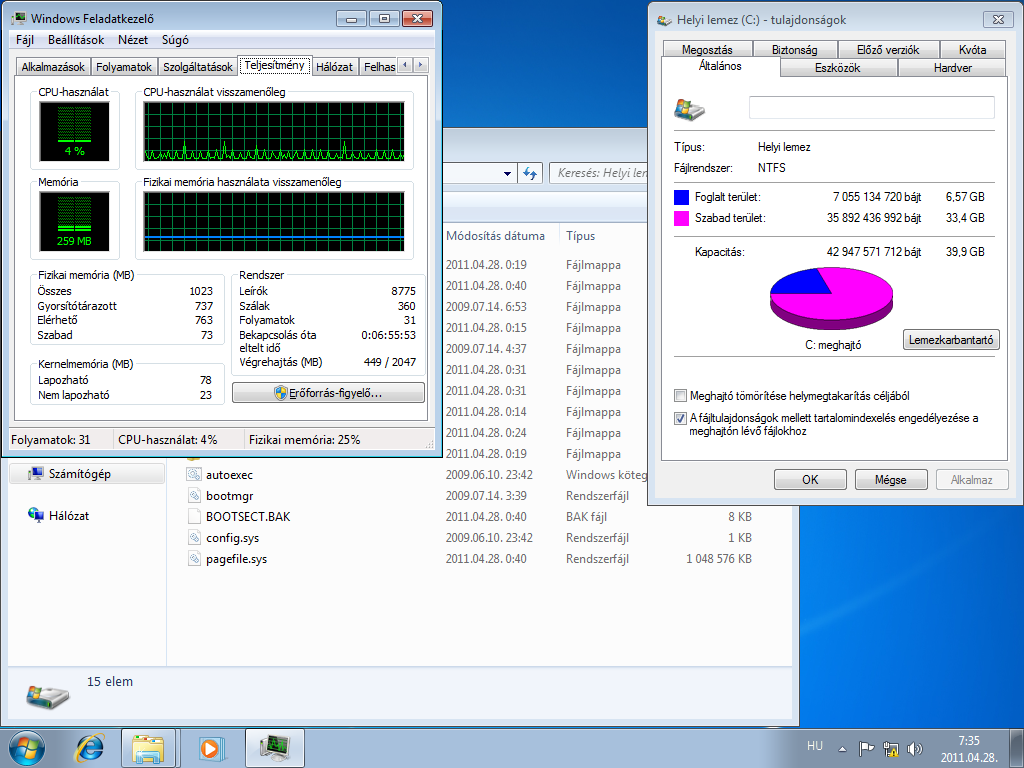Open the Megosztás tab in properties
The image size is (1024, 768).
pos(707,50)
